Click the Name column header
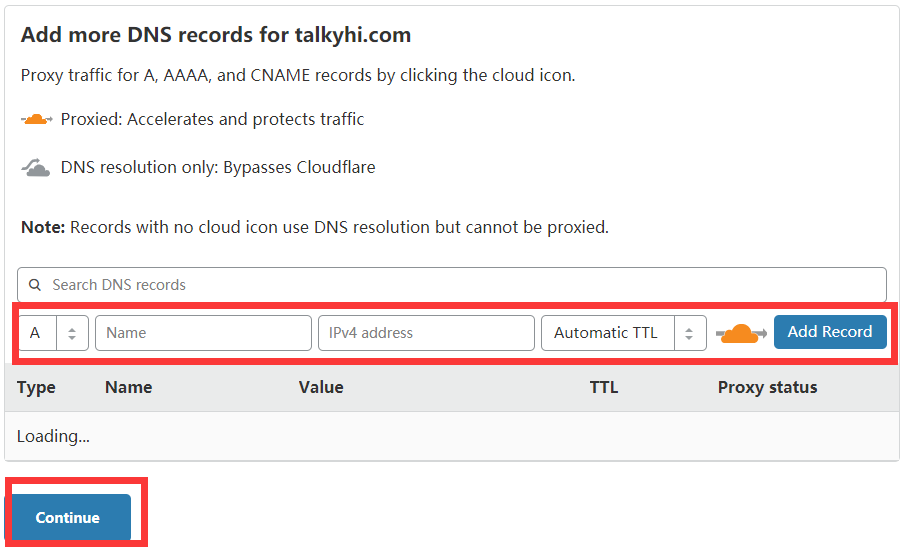 pyautogui.click(x=128, y=387)
